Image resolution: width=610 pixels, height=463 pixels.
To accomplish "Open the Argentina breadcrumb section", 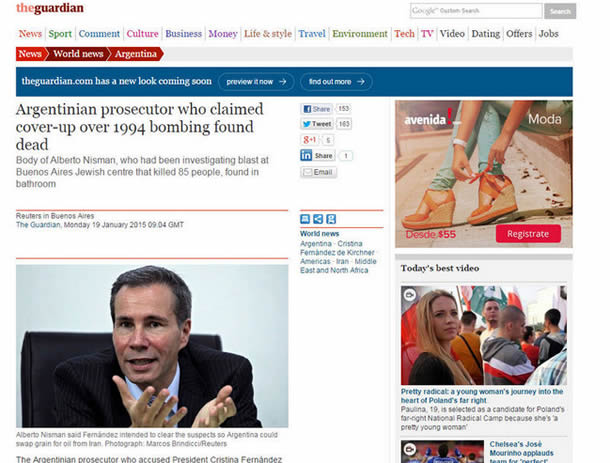I will [x=136, y=54].
